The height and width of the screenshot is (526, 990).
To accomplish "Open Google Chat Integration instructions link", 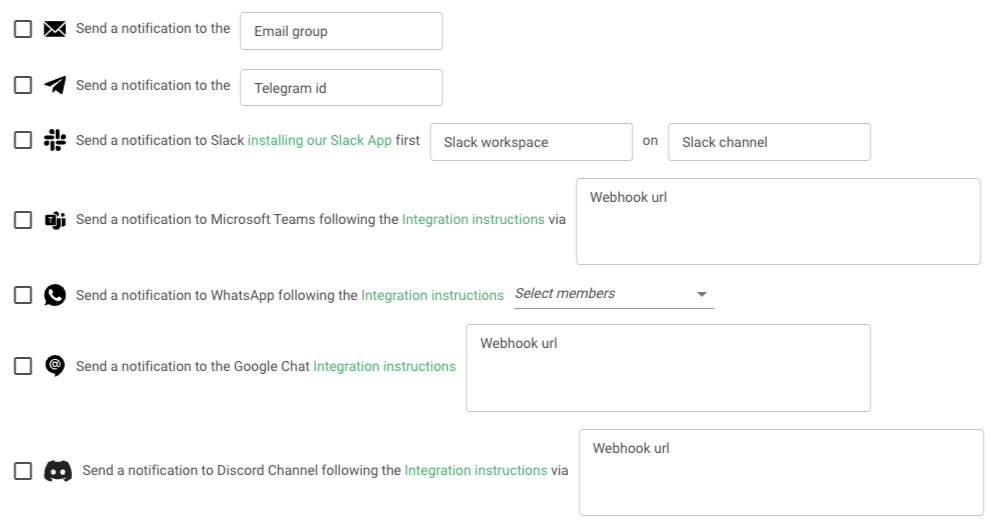I will point(384,366).
